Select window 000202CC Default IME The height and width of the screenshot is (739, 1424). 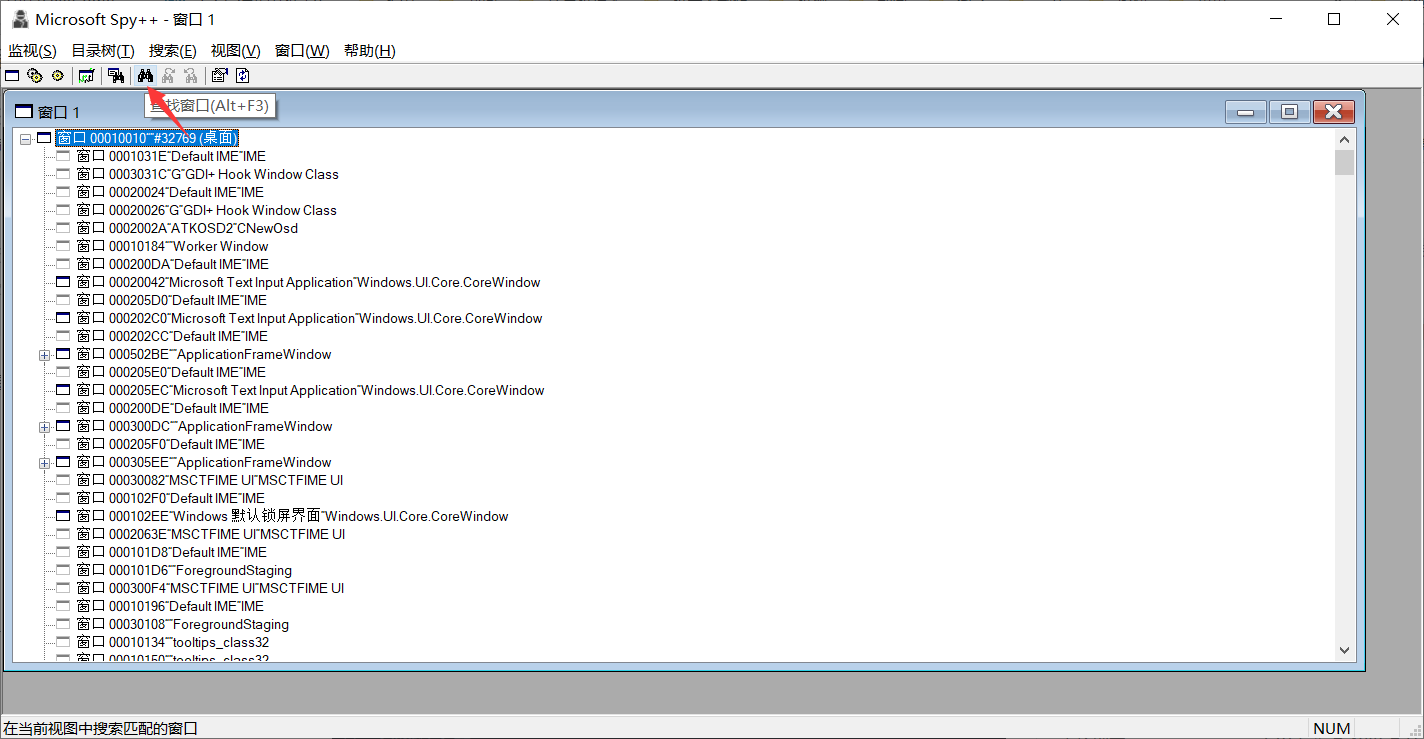tap(172, 336)
